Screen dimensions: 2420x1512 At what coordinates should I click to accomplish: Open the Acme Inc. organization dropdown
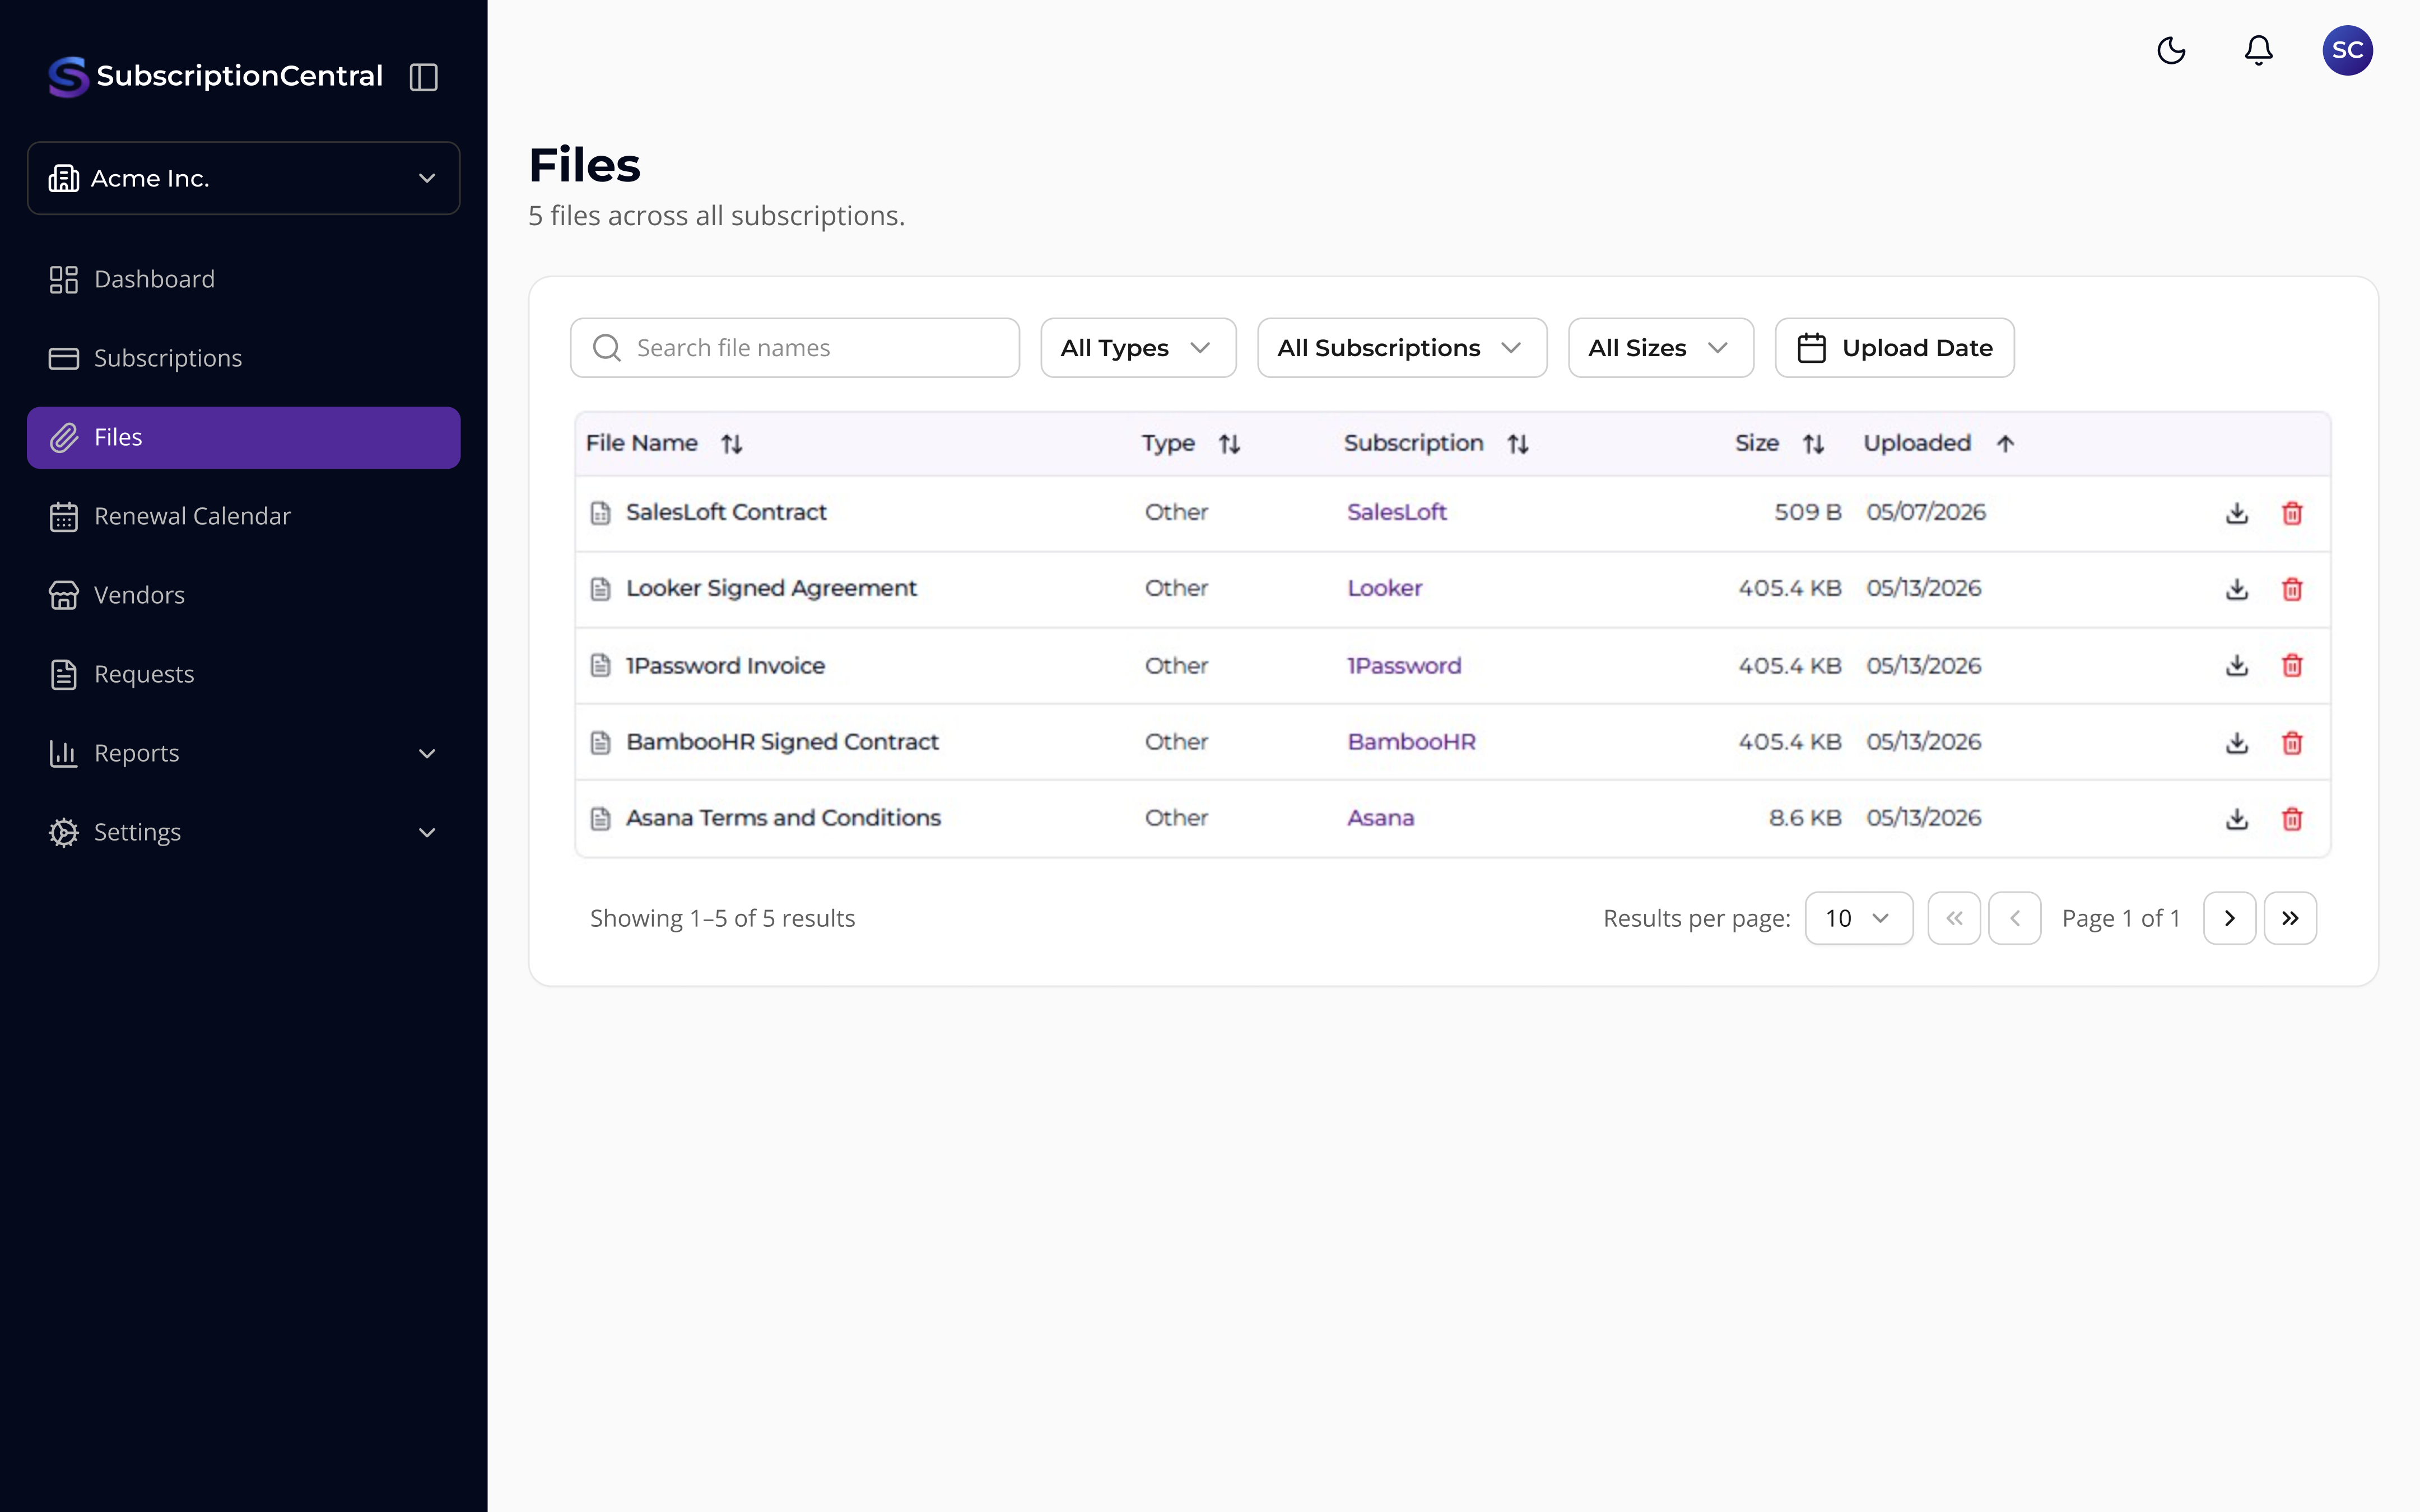243,178
